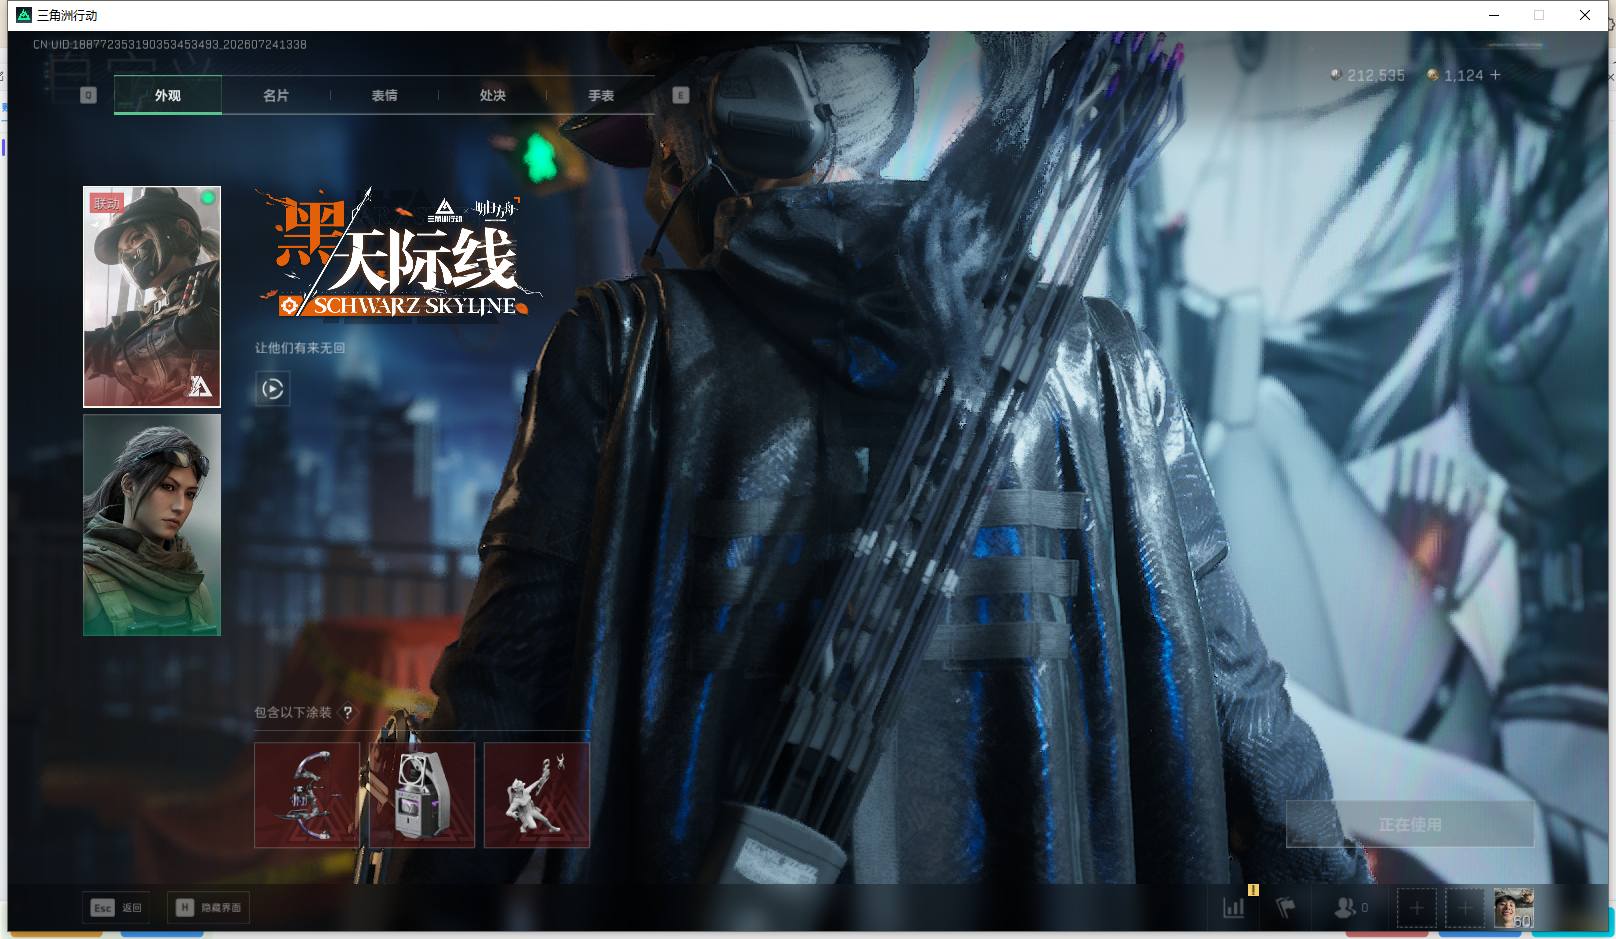Click the 返回 Esc button
This screenshot has width=1616, height=939.
[x=117, y=908]
